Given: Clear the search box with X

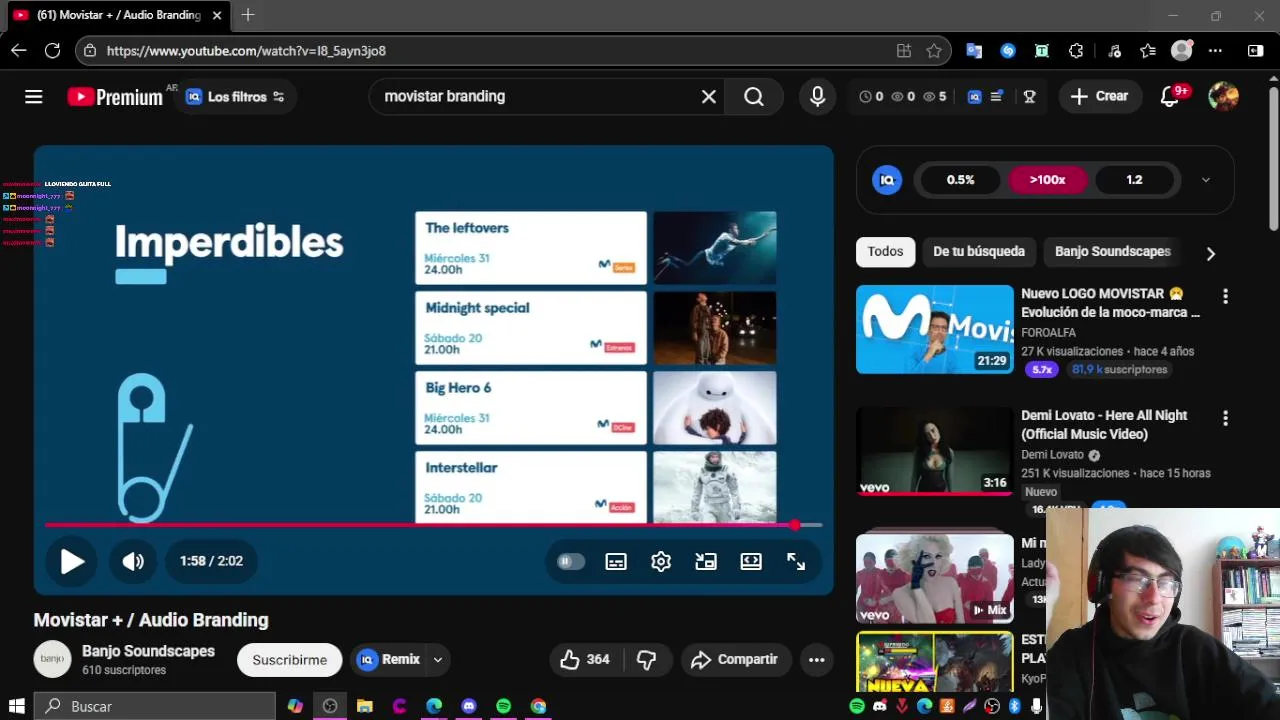Looking at the screenshot, I should (x=709, y=97).
